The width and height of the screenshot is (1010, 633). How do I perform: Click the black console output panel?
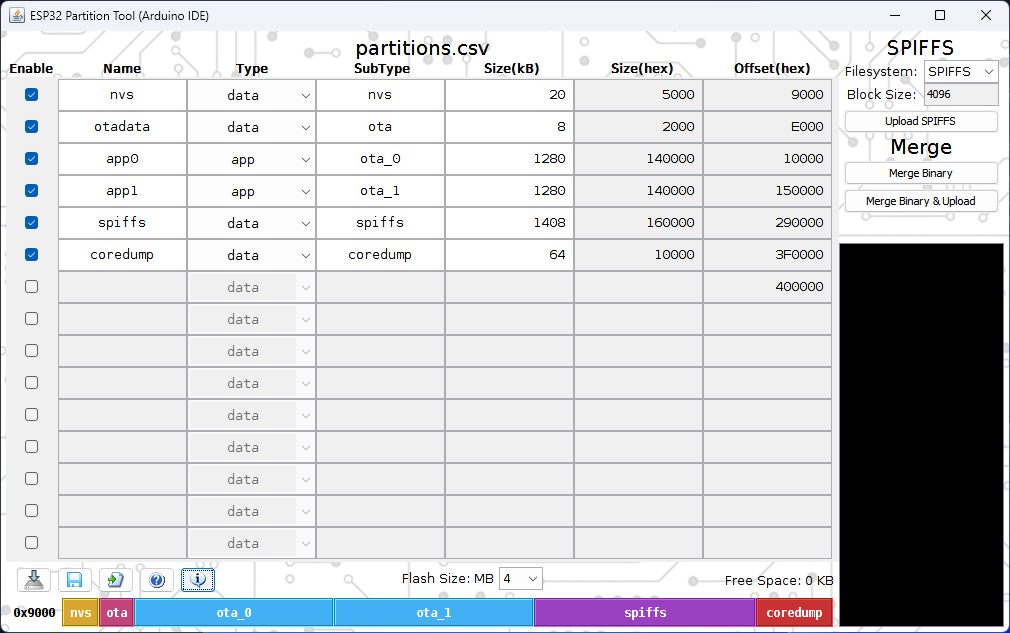coord(921,435)
